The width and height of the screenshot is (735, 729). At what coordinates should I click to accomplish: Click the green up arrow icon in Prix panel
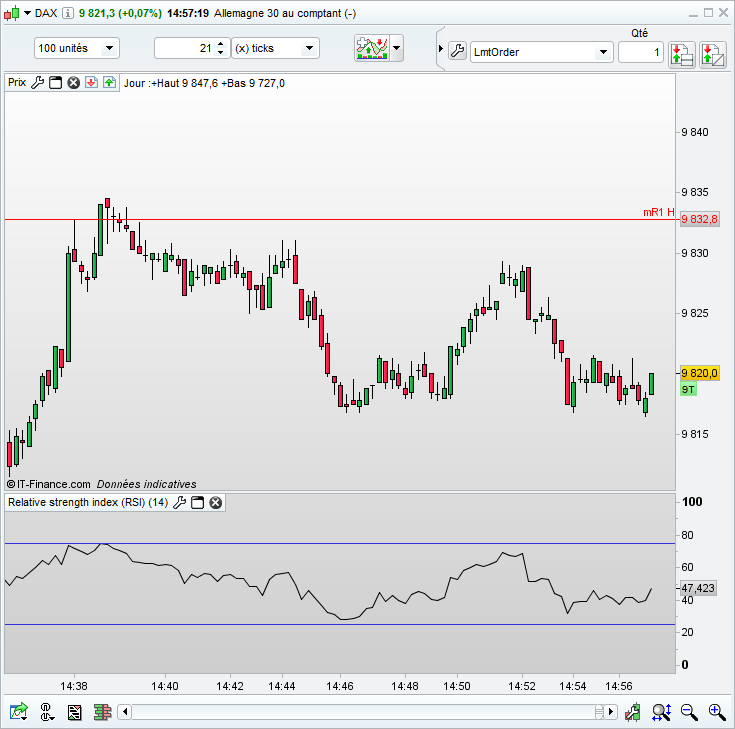coord(109,83)
